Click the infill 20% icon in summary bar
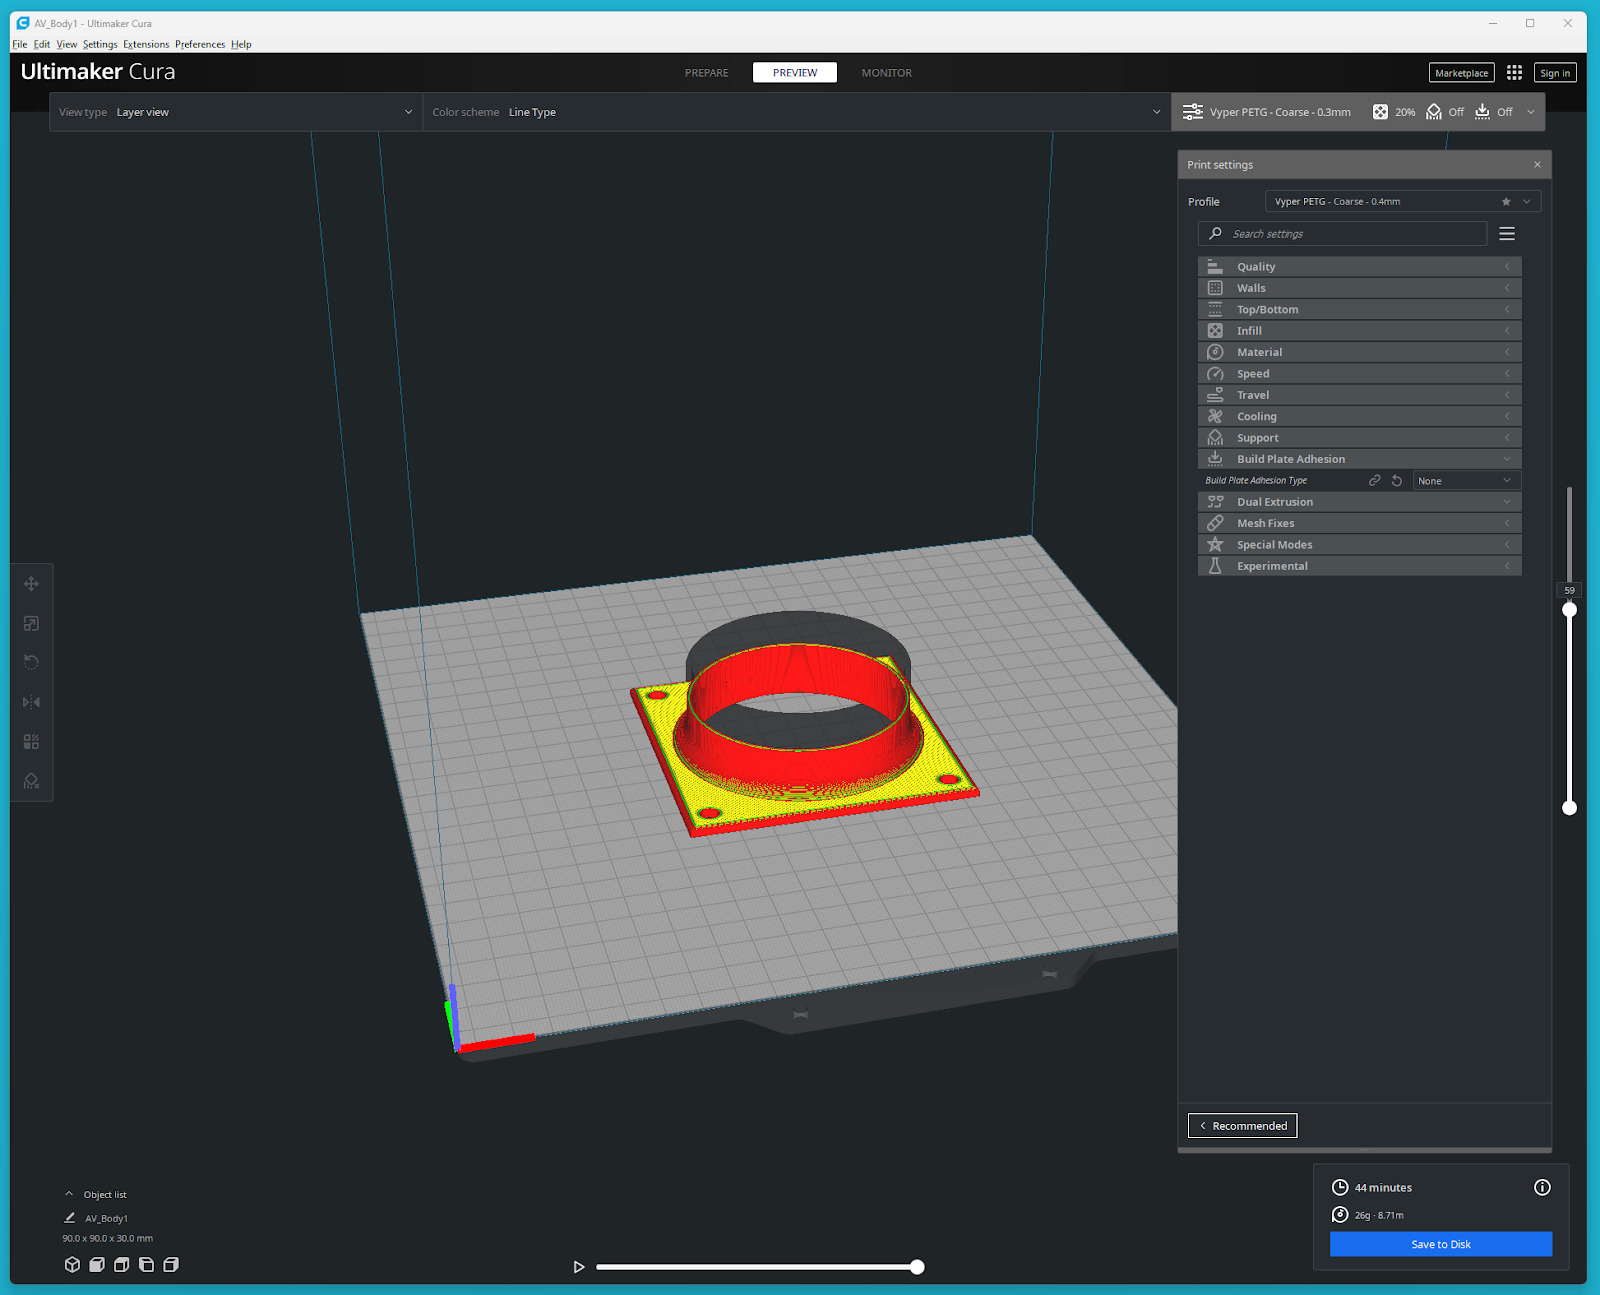Viewport: 1600px width, 1295px height. tap(1380, 112)
